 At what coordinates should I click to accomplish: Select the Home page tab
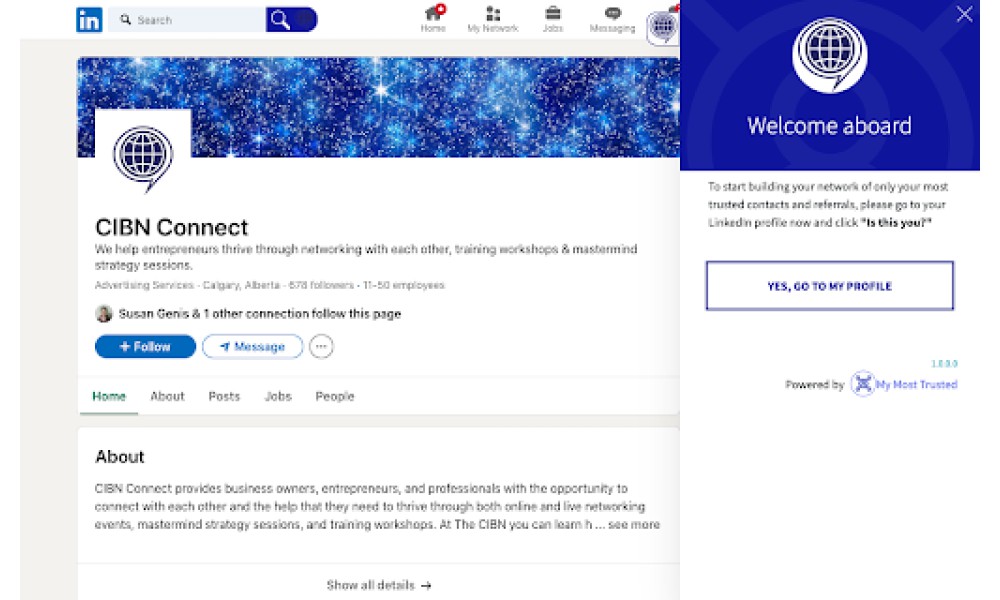click(x=109, y=396)
